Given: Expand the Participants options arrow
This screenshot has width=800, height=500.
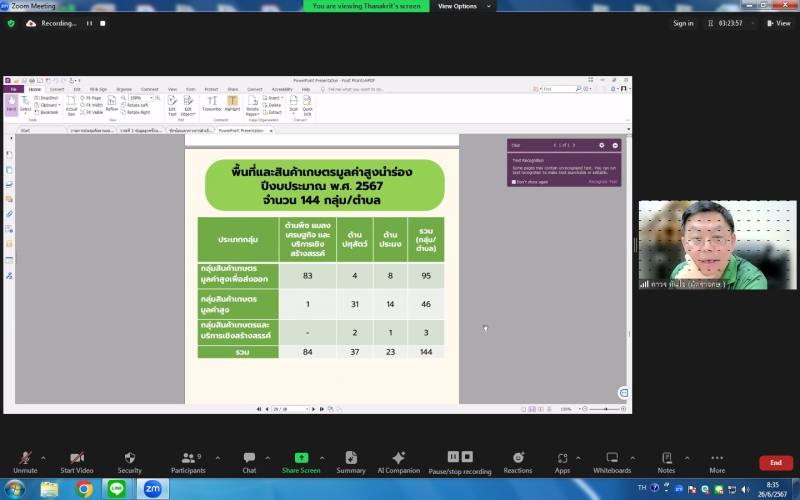Looking at the screenshot, I should click(217, 458).
